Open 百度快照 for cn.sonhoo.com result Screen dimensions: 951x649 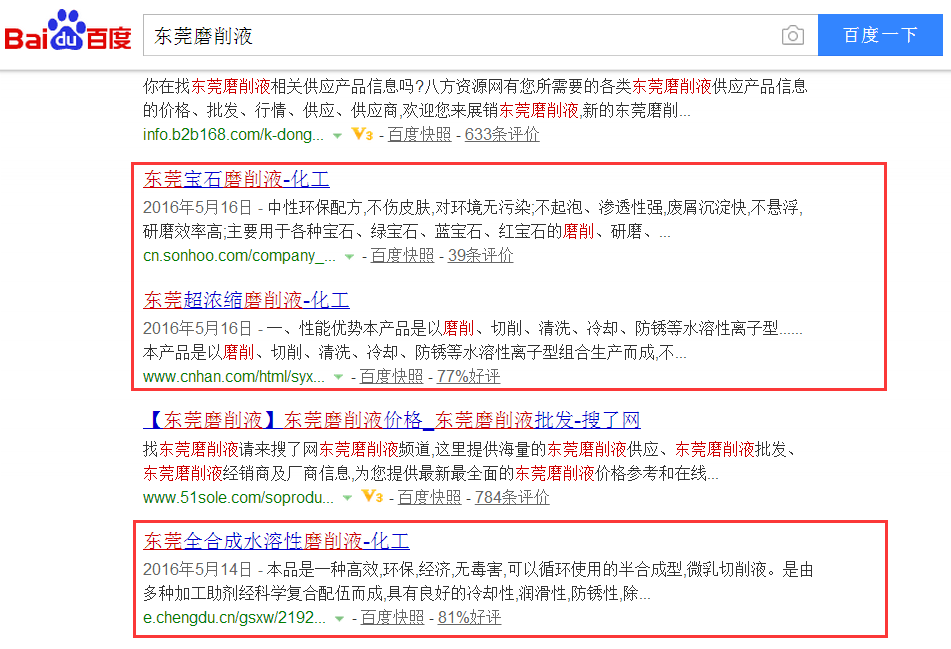402,256
